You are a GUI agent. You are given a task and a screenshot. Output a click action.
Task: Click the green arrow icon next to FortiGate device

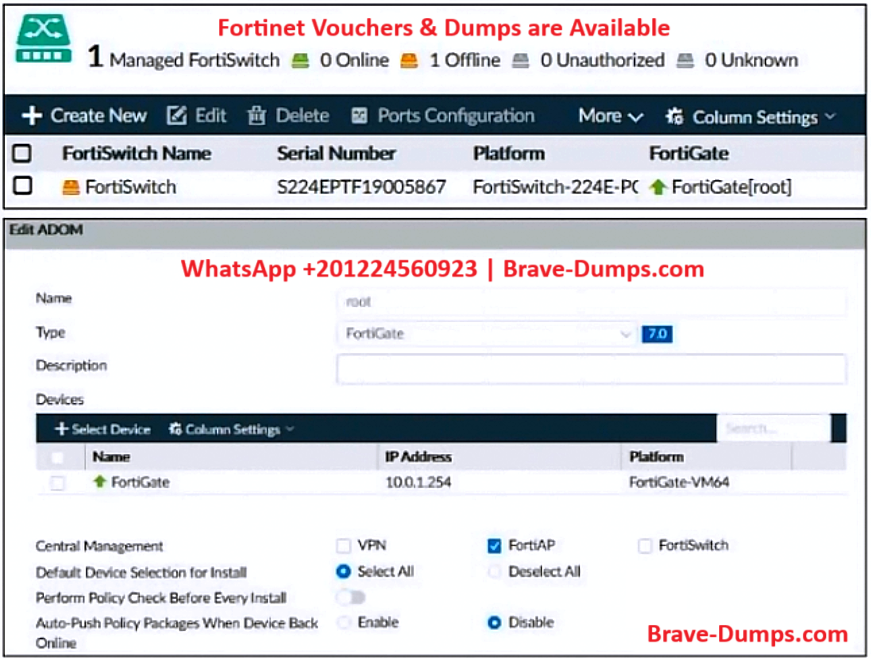click(x=99, y=482)
